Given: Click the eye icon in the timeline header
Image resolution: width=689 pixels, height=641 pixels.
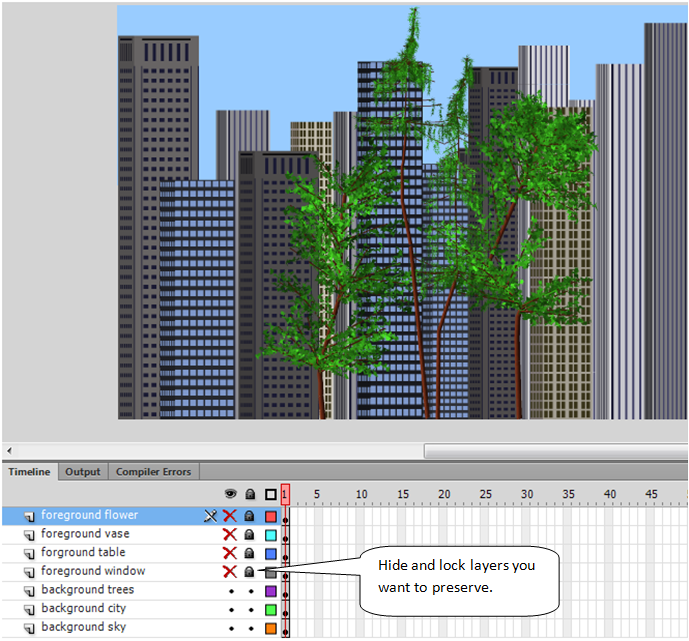Looking at the screenshot, I should (230, 494).
